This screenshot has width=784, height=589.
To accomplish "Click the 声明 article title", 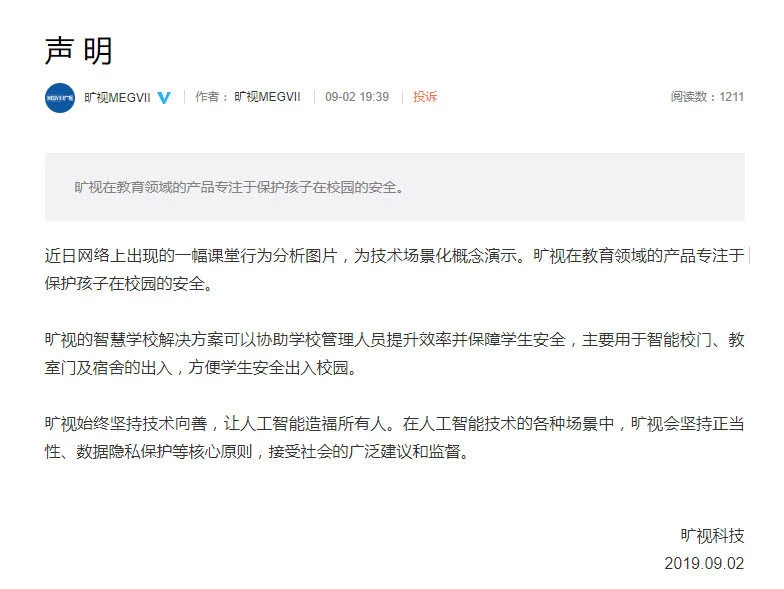I will 78,51.
